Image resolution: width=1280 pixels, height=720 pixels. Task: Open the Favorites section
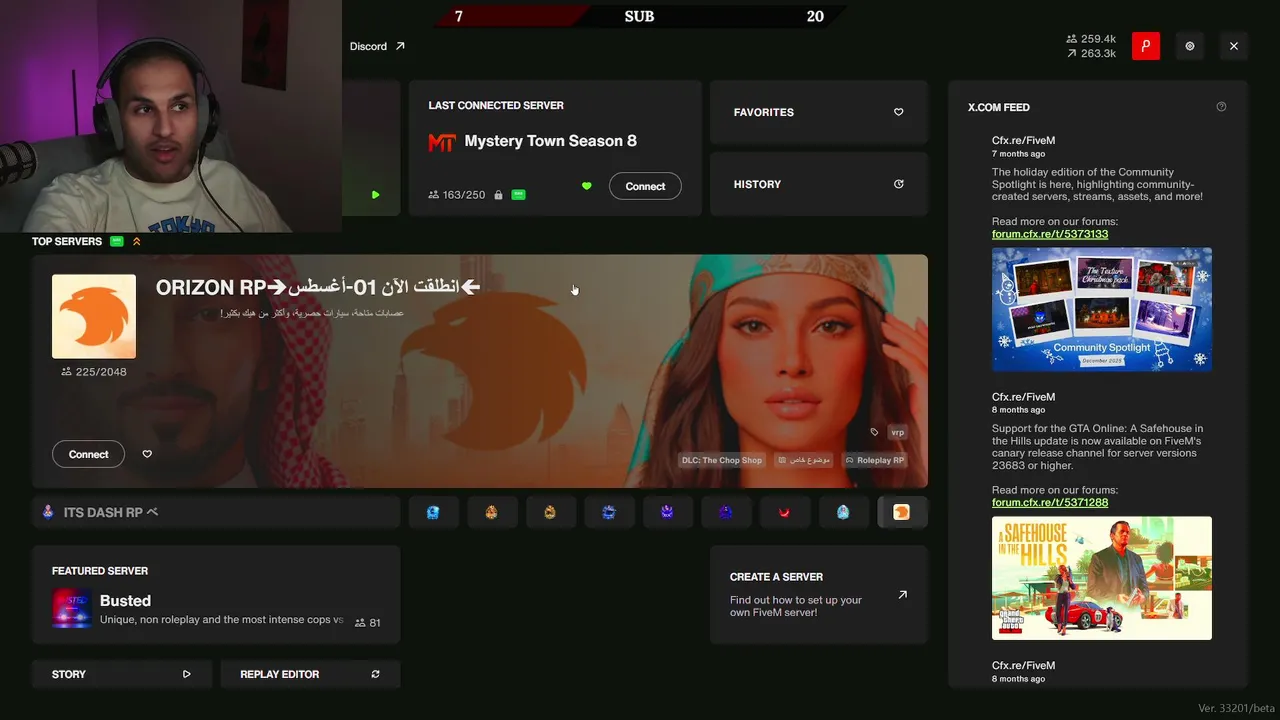[x=819, y=112]
